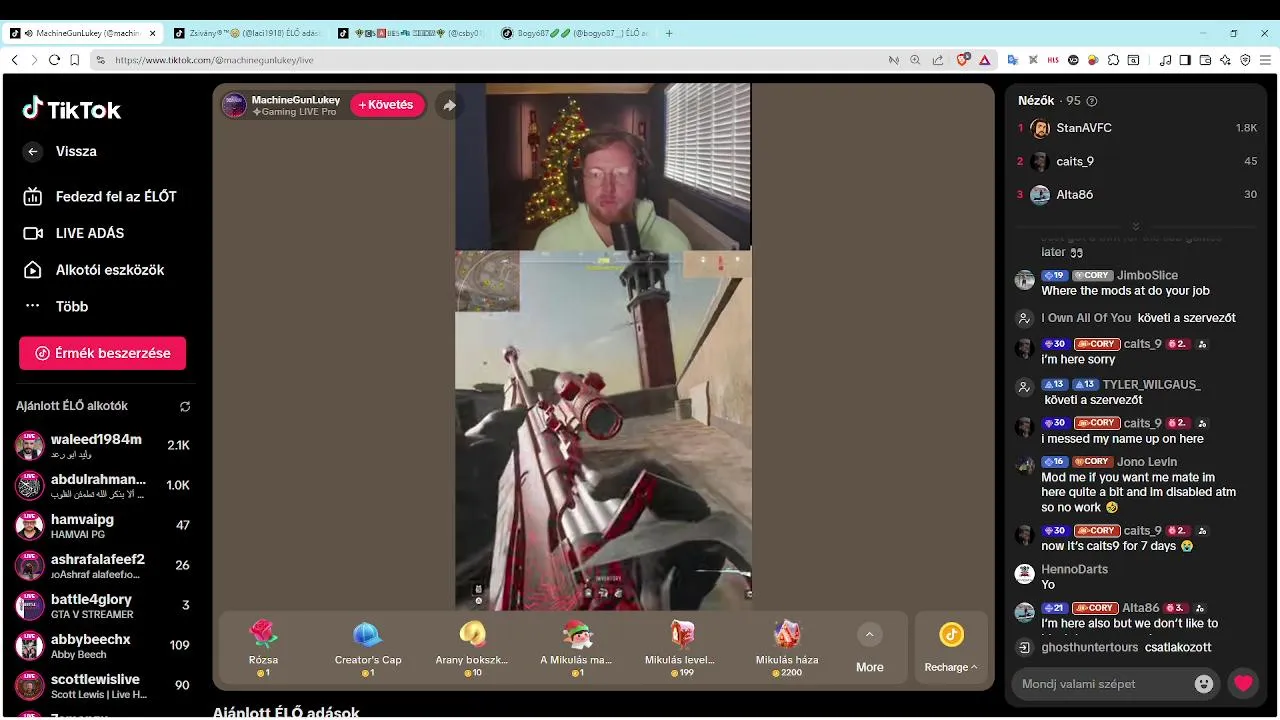
Task: Reload the page
Action: click(x=54, y=60)
